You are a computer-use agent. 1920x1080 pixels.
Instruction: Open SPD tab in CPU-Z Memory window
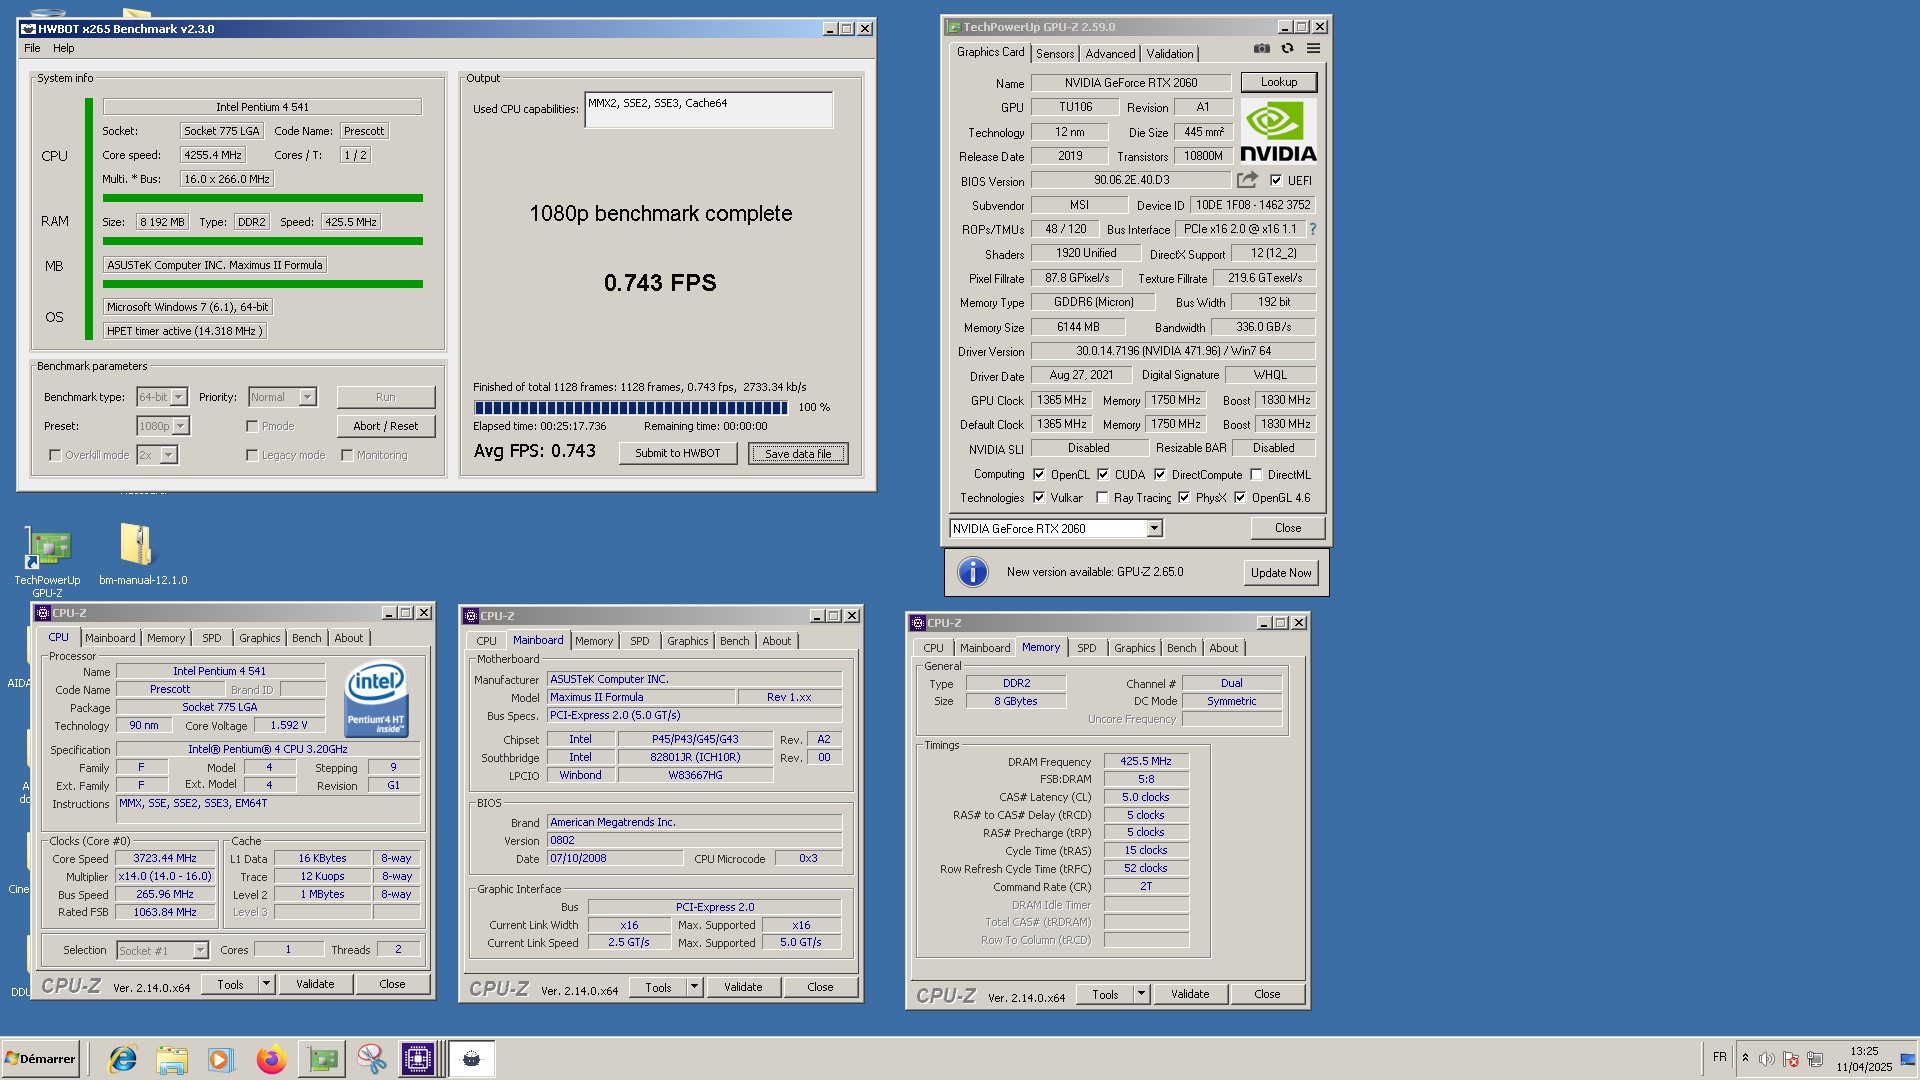1086,648
